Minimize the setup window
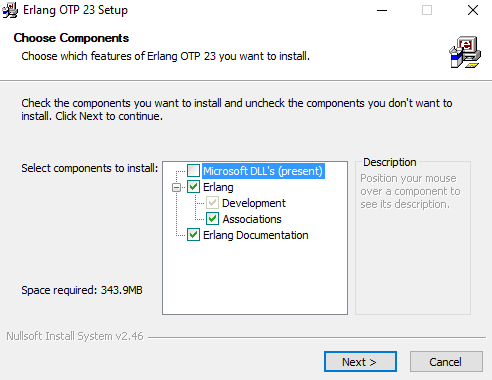This screenshot has width=492, height=380. tap(382, 10)
